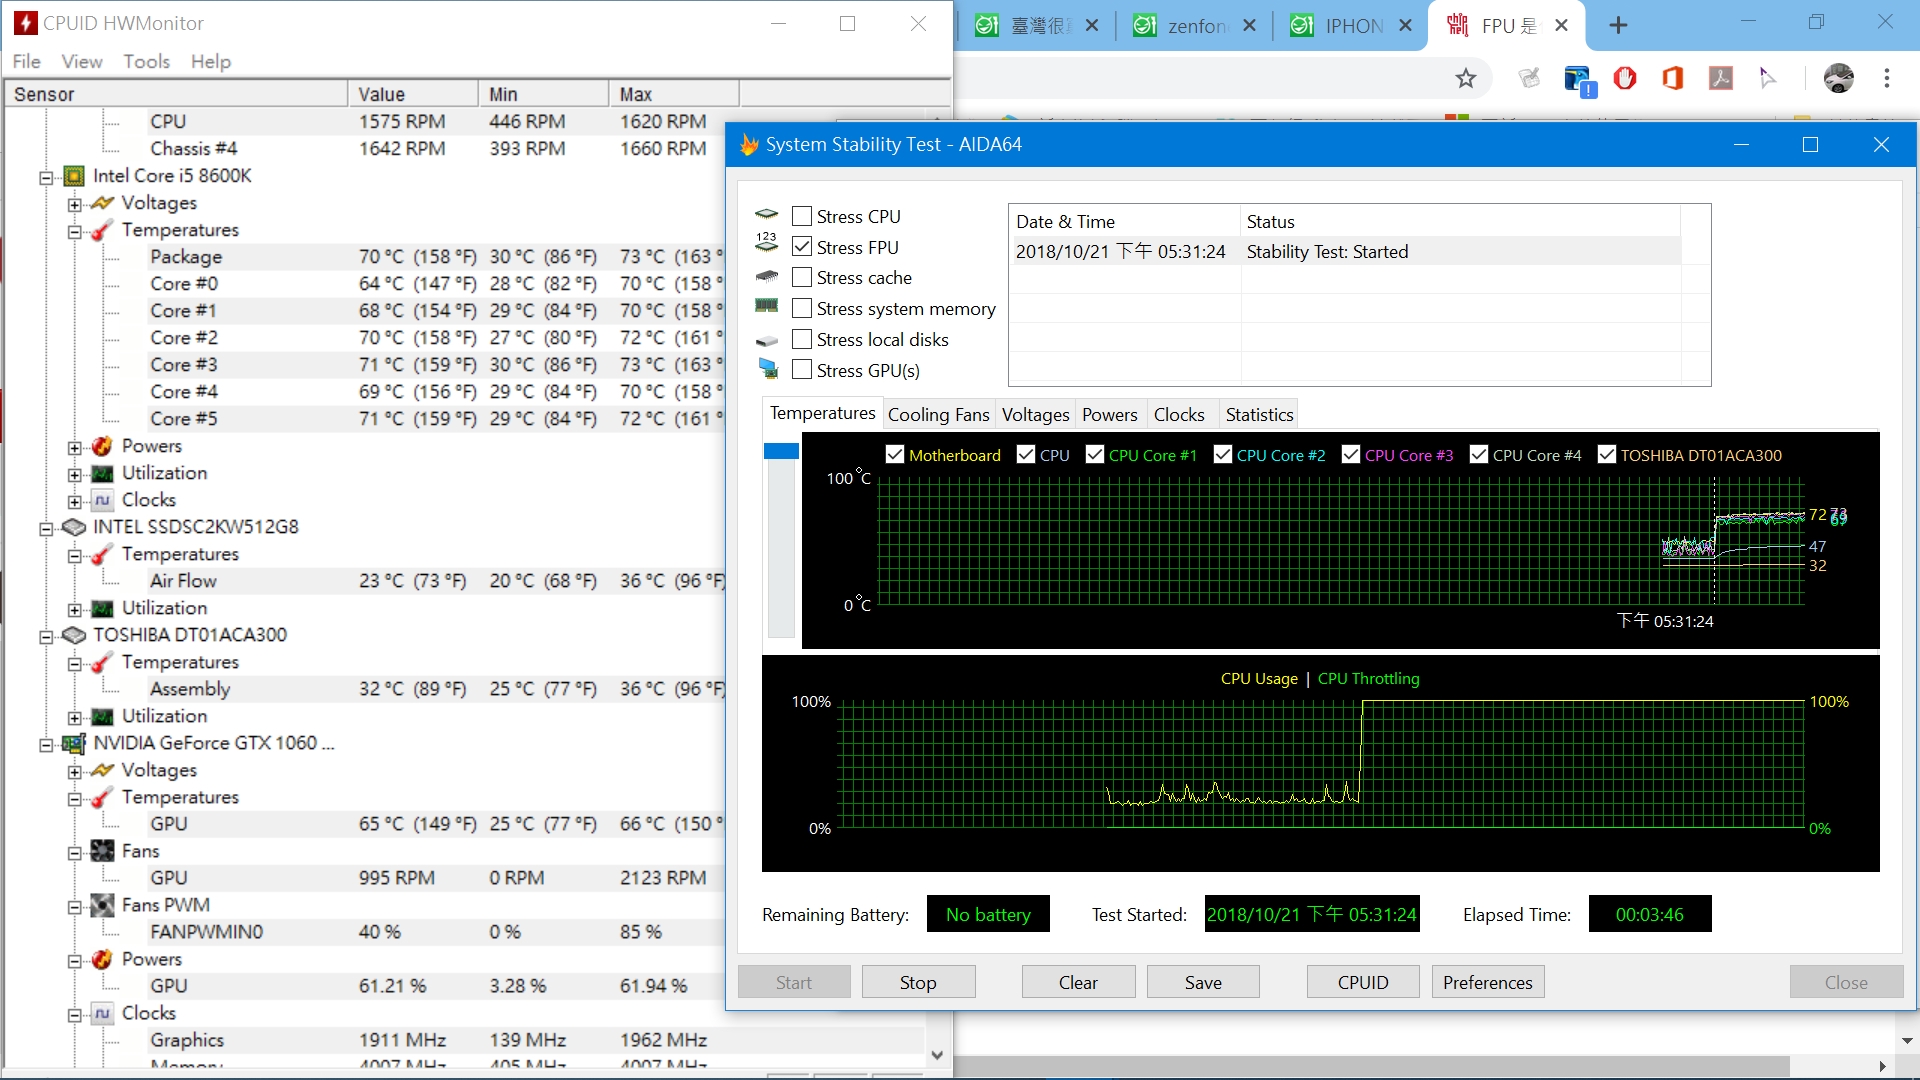The image size is (1920, 1080).
Task: Click the Chrome horizontal scrollbar at bottom
Action: tap(1371, 1066)
